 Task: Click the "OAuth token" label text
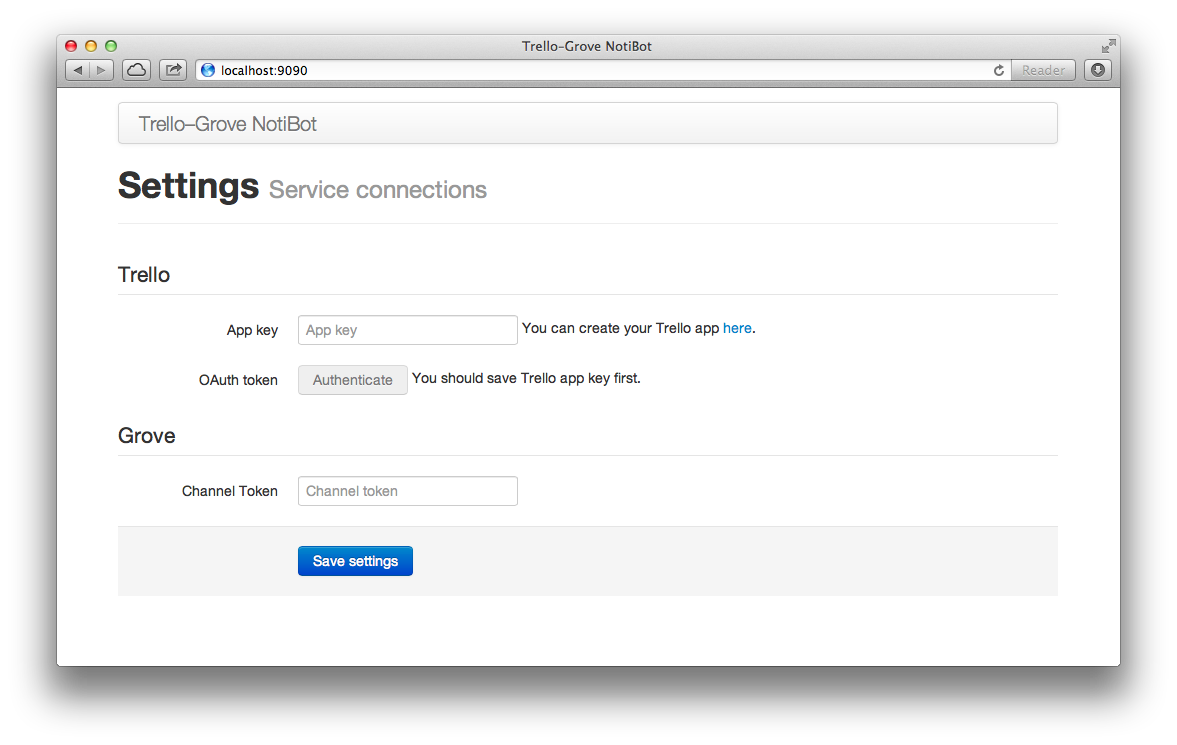pyautogui.click(x=238, y=380)
